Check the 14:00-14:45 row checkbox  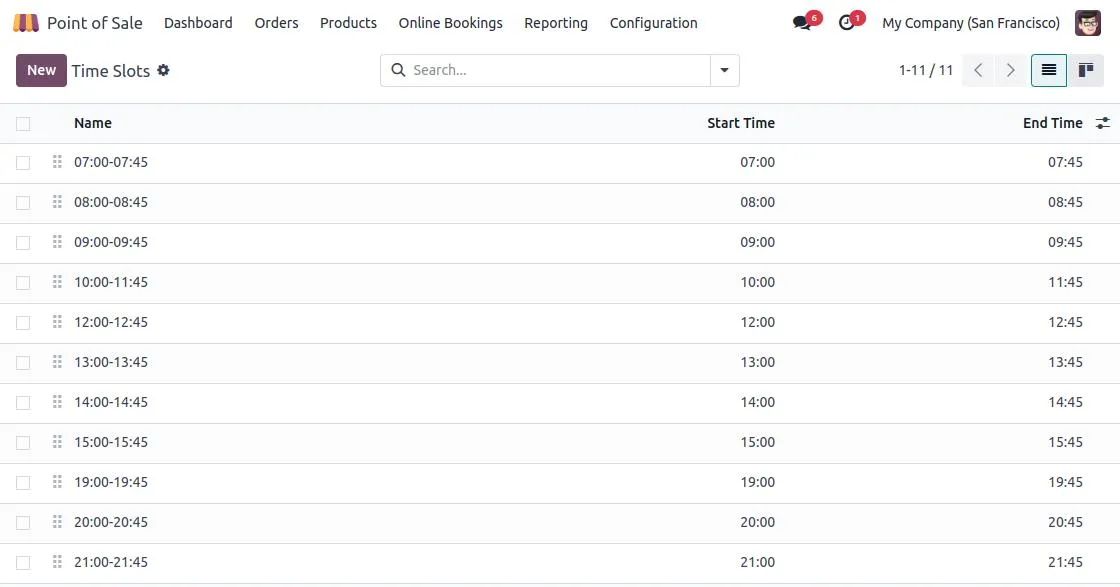23,401
